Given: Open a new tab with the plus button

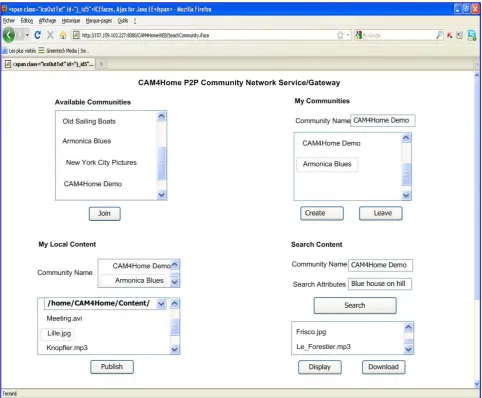Looking at the screenshot, I should click(101, 63).
